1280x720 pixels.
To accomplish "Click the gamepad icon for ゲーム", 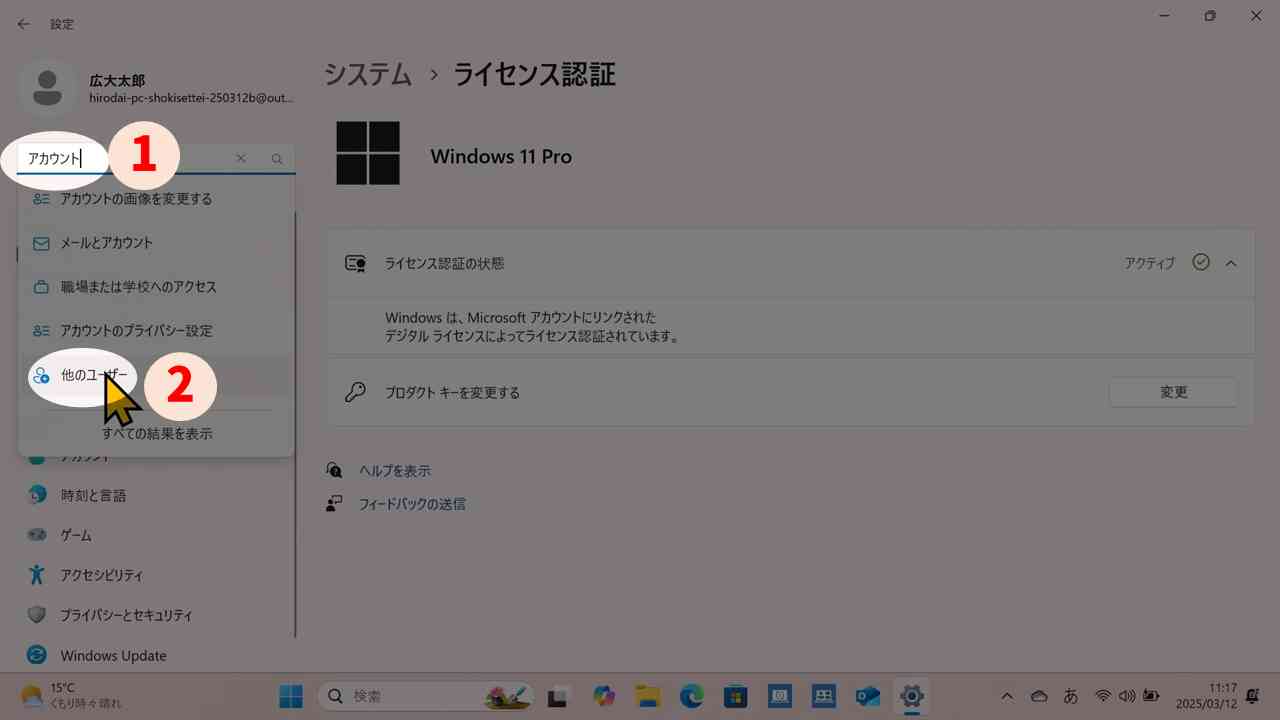I will tap(37, 535).
